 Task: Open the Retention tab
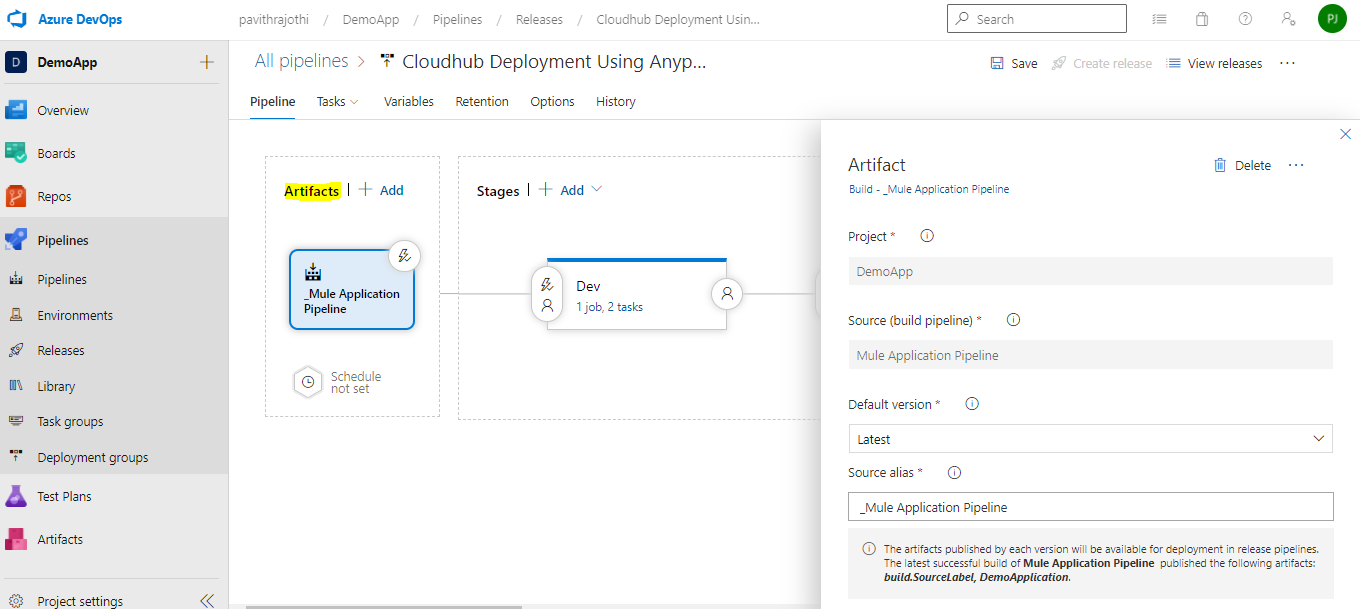tap(482, 102)
